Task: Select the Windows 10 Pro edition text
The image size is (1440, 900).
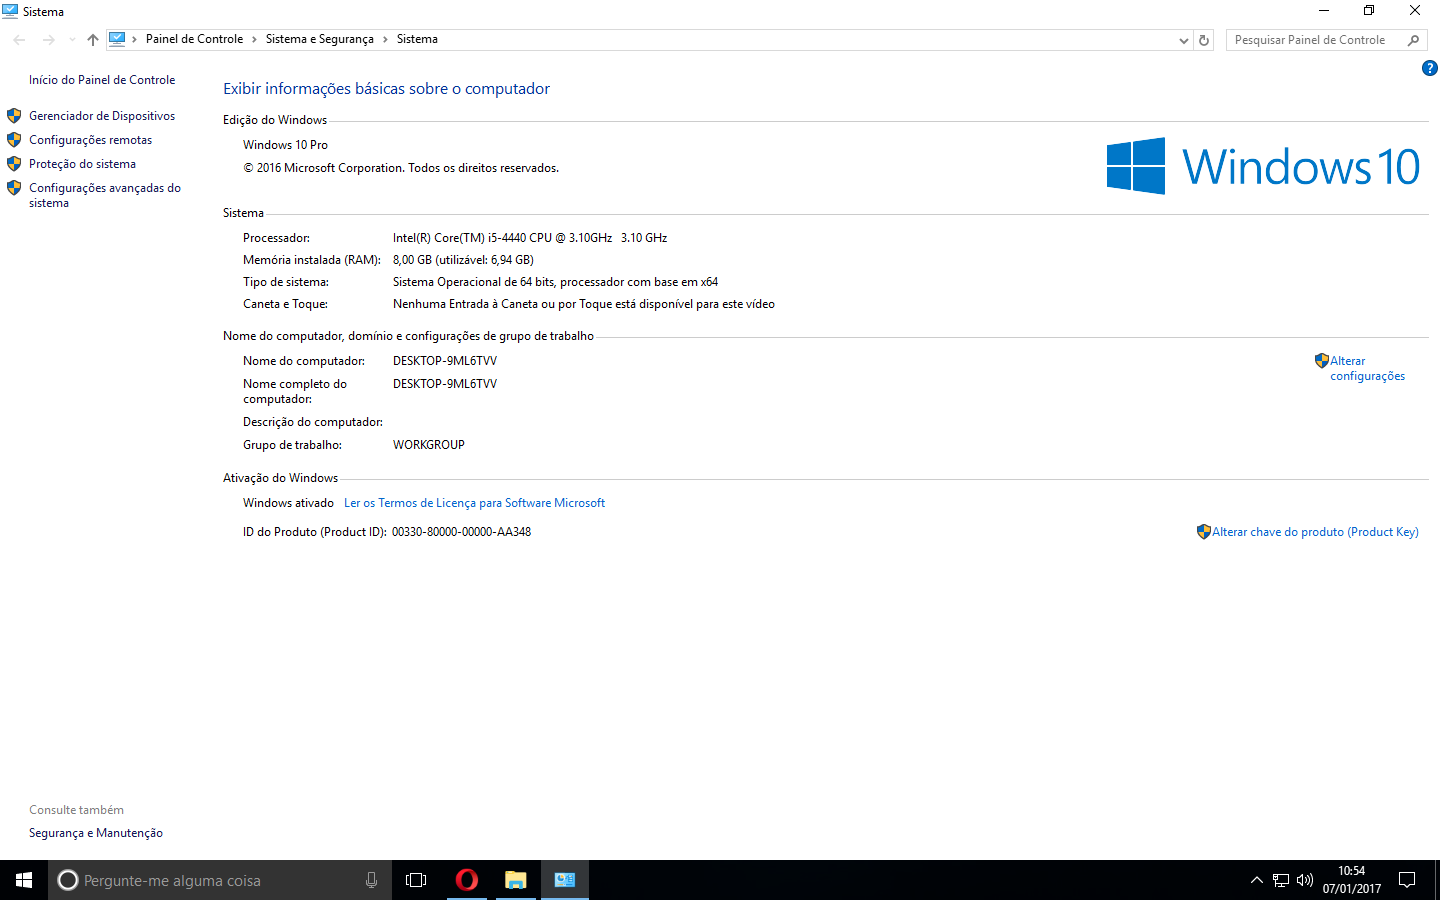Action: (285, 145)
